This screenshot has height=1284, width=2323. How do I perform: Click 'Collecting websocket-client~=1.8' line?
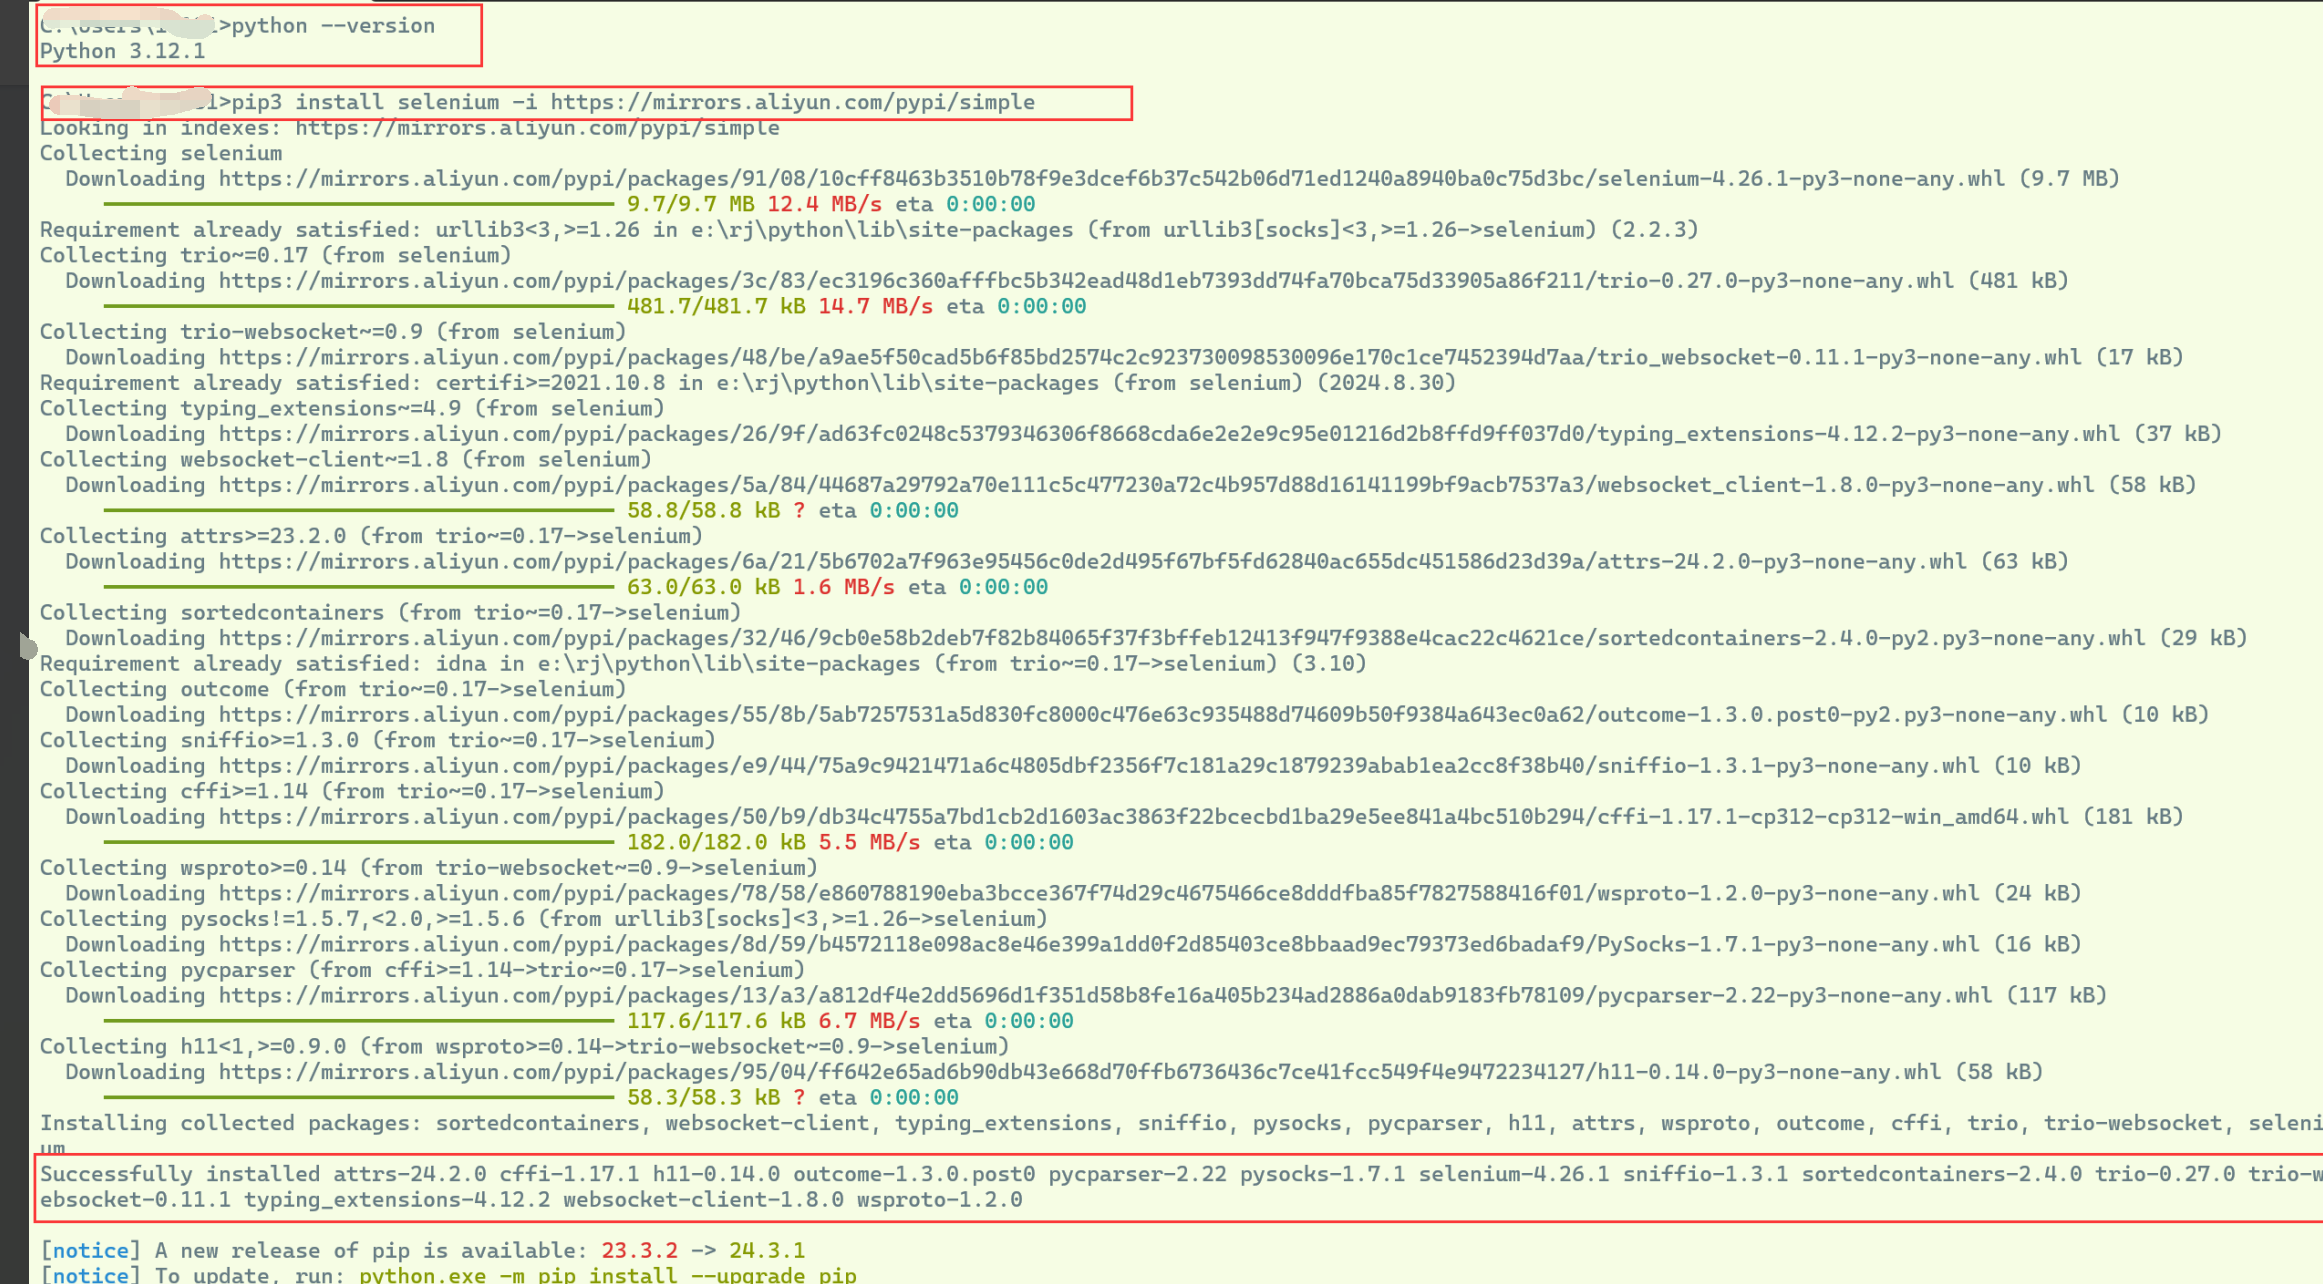tap(346, 459)
